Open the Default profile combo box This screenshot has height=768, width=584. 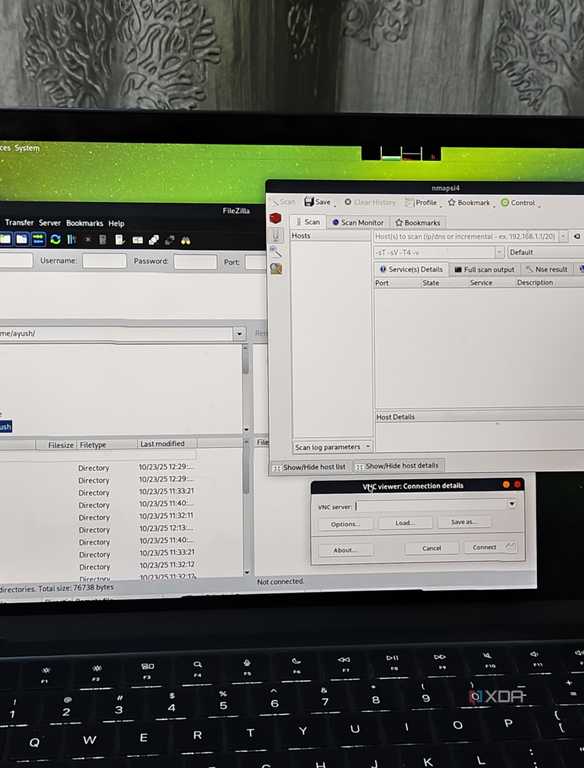tap(546, 252)
